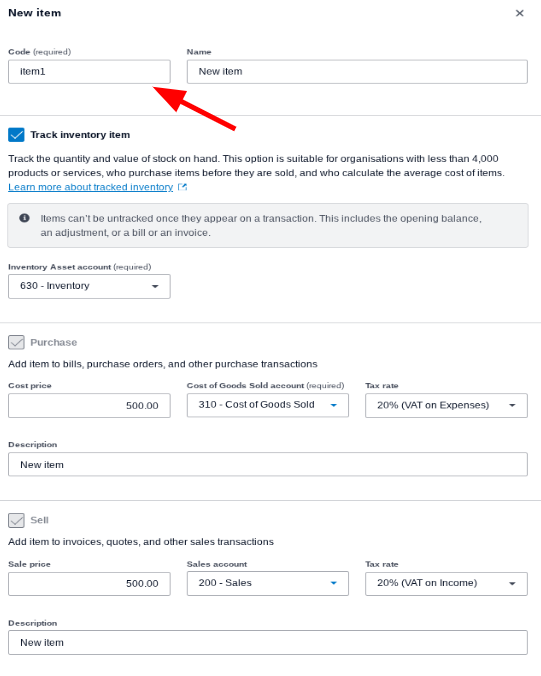This screenshot has height=676, width=541.
Task: Open the Sales account dropdown
Action: click(x=268, y=583)
